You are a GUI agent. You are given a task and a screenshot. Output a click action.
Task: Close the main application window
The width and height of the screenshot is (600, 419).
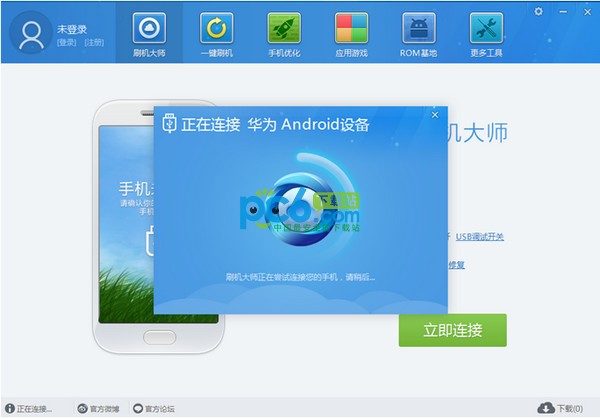(587, 12)
